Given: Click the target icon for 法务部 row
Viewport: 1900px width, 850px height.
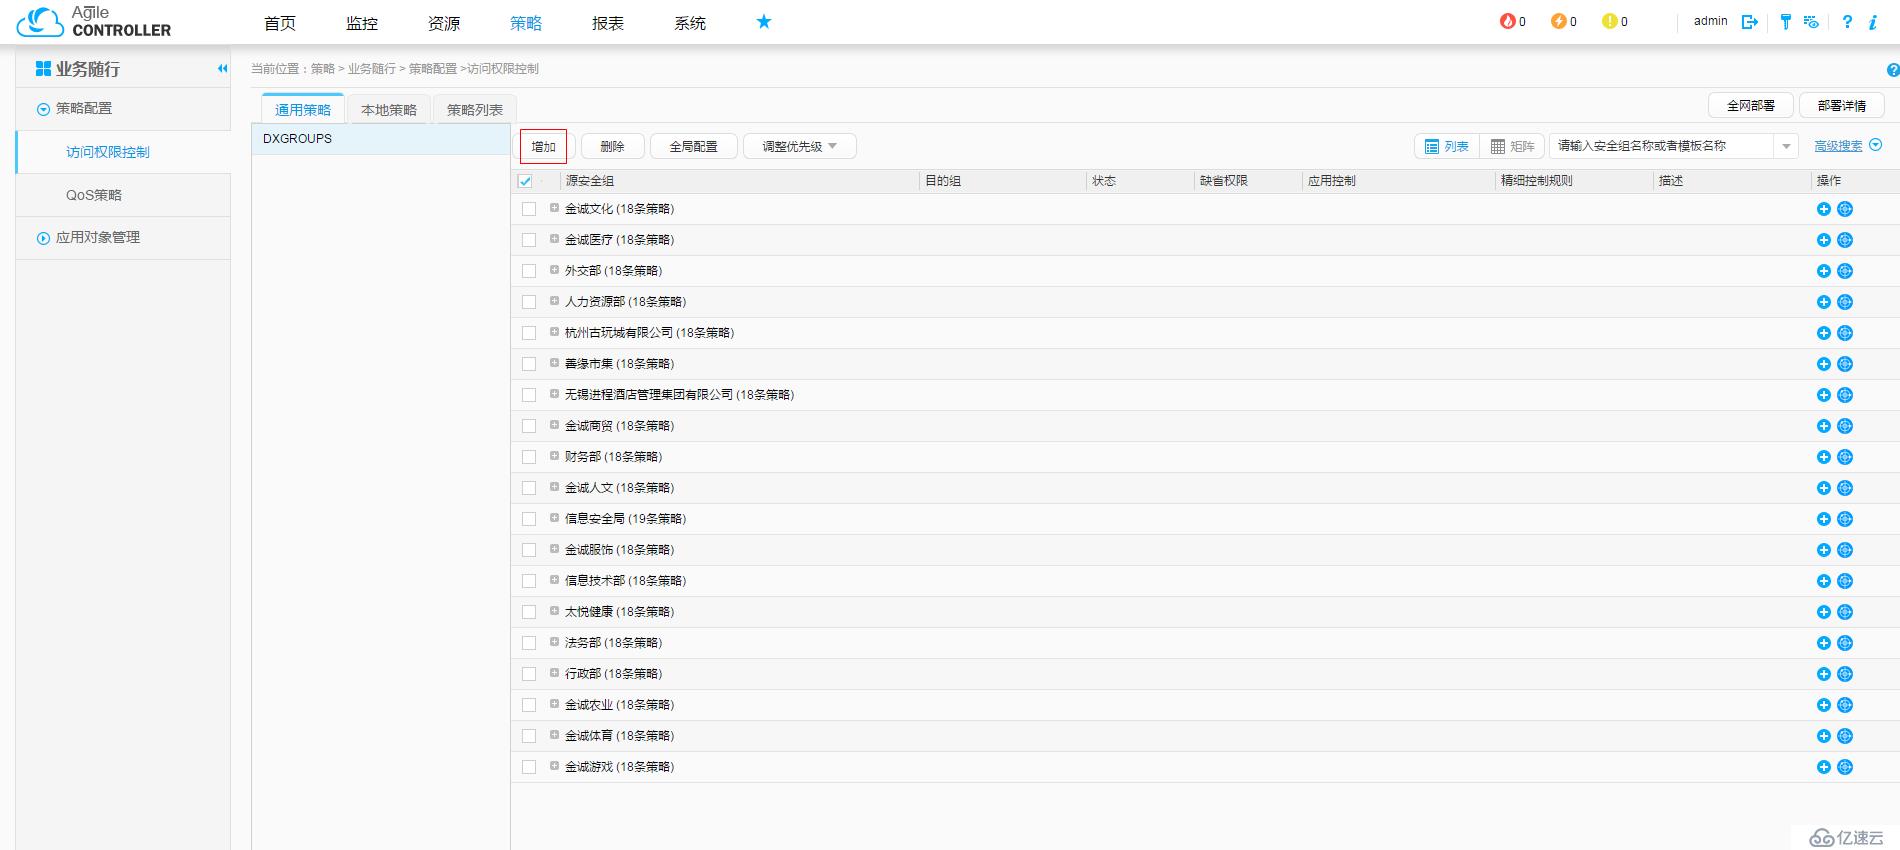Looking at the screenshot, I should pyautogui.click(x=1845, y=643).
